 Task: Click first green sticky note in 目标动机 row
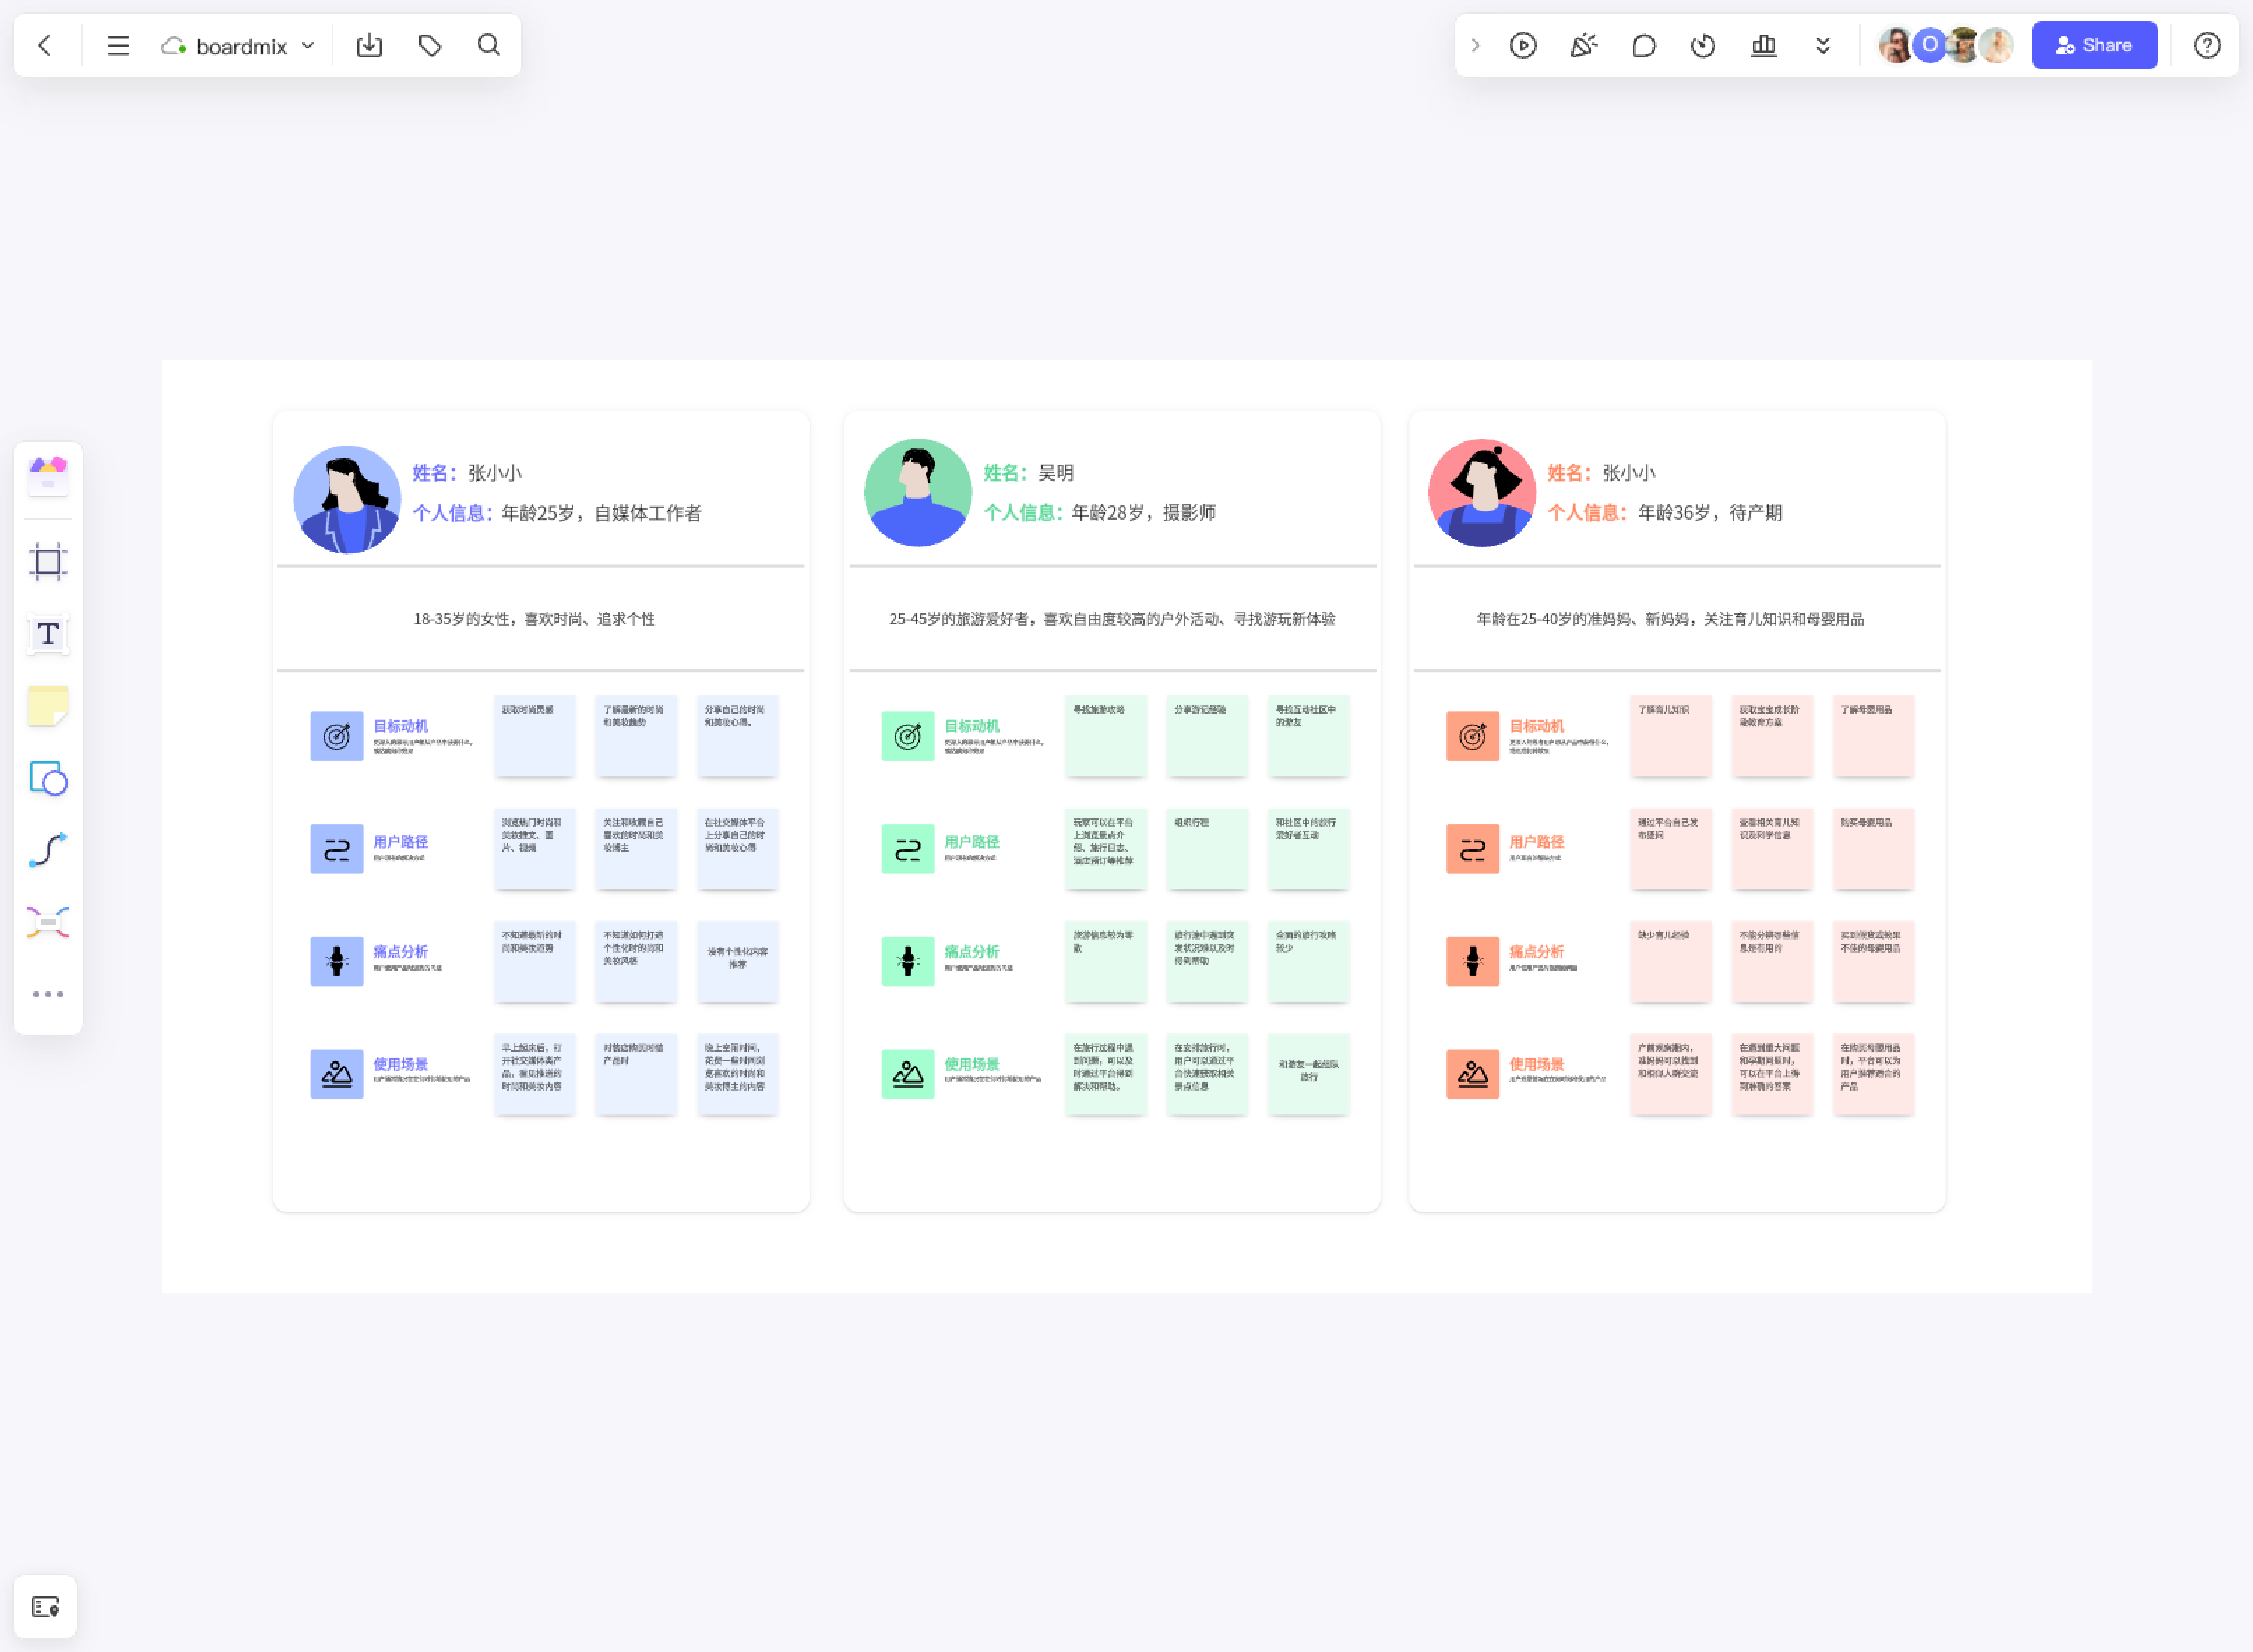[1106, 736]
